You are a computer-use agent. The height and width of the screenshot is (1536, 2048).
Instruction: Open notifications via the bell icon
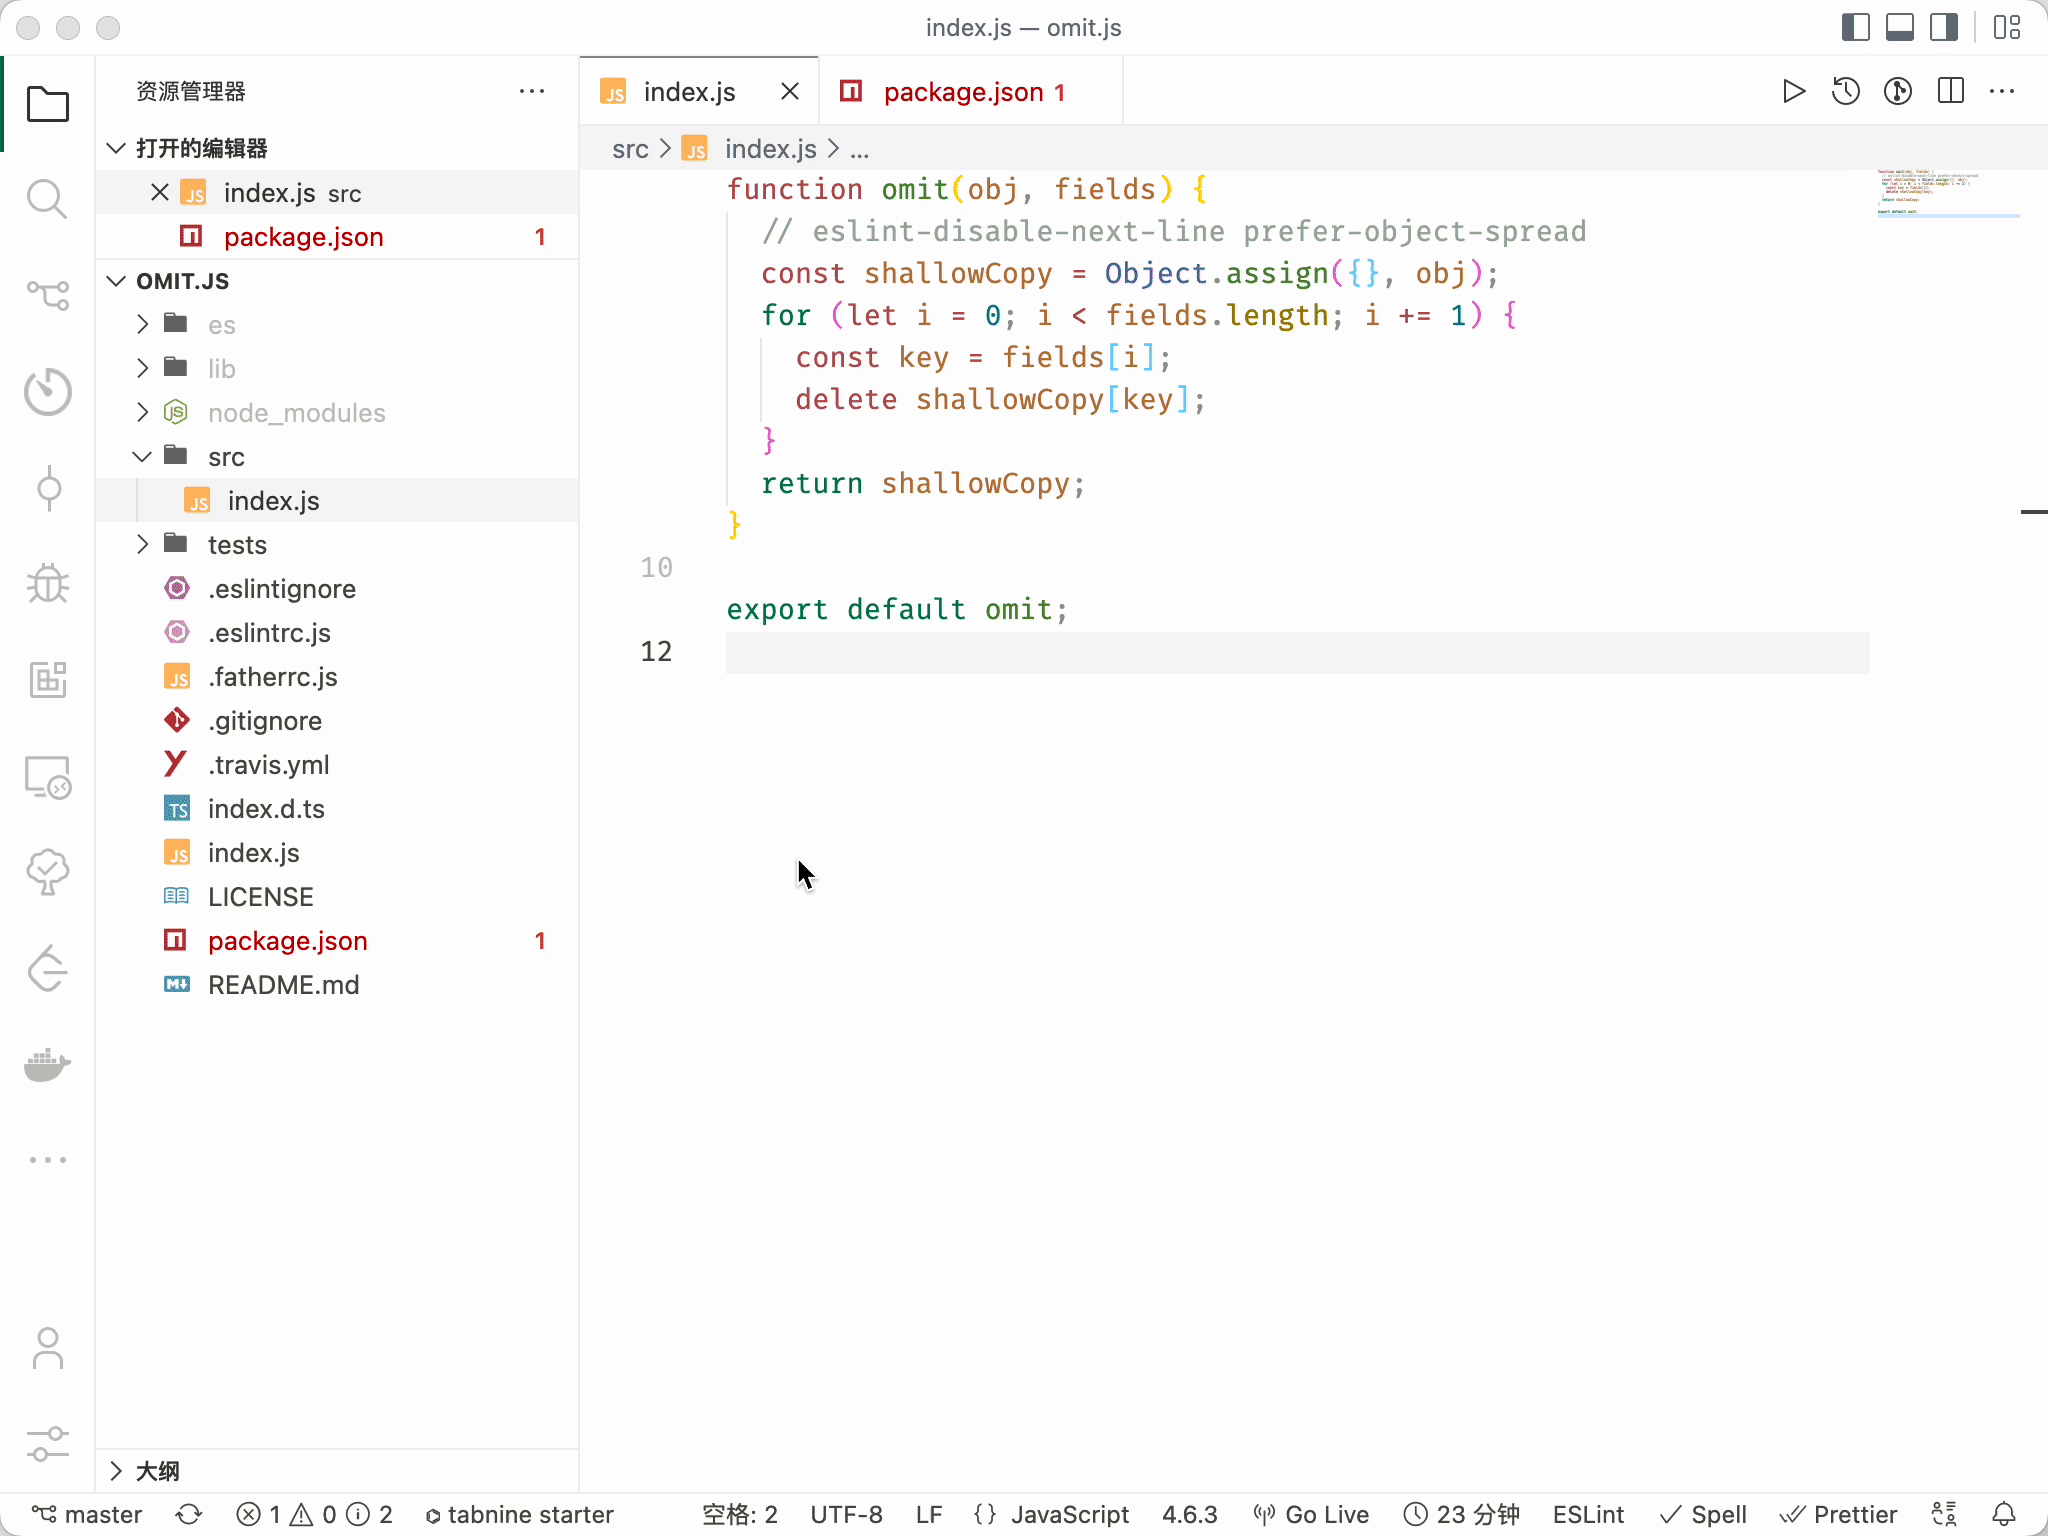[x=2006, y=1513]
